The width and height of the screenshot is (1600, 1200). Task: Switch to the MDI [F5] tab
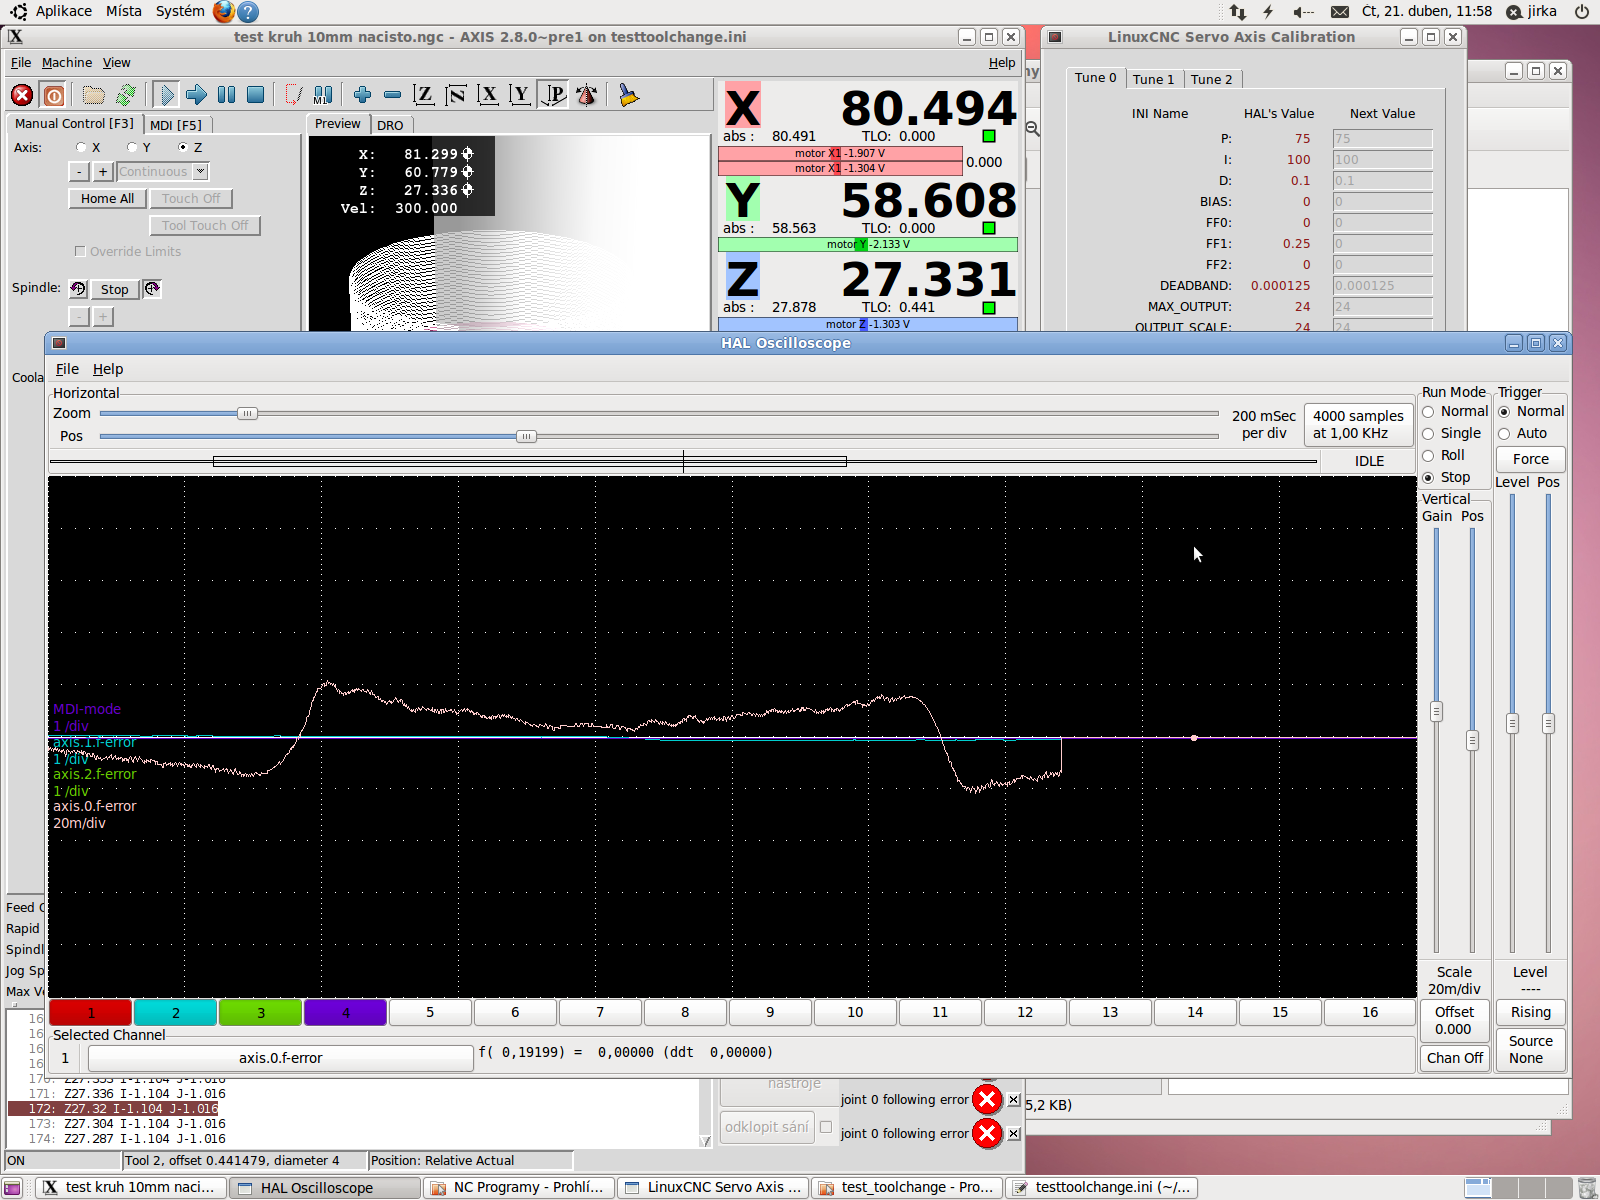(x=176, y=125)
